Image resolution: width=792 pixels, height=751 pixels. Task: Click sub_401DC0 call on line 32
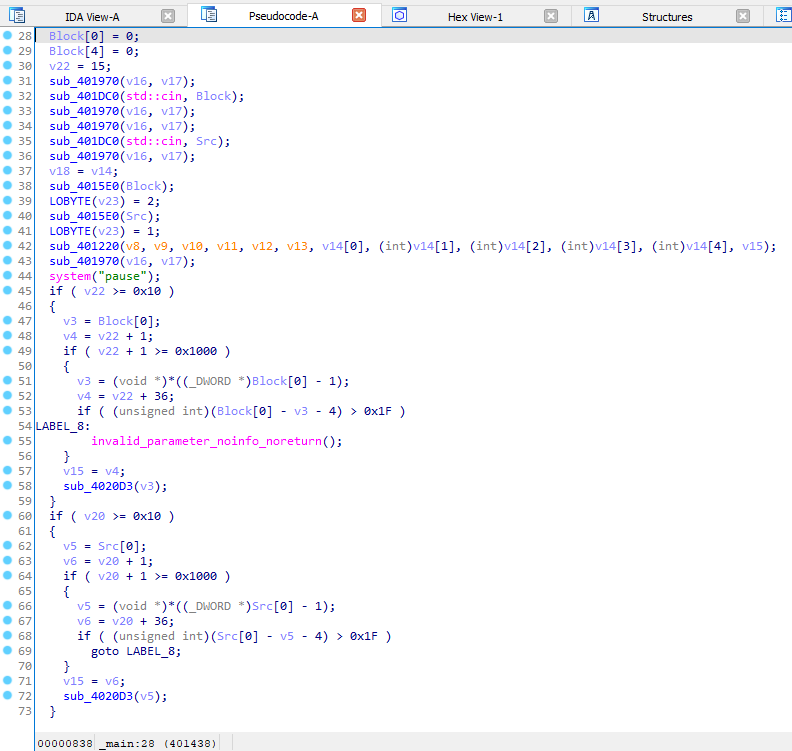pos(84,96)
